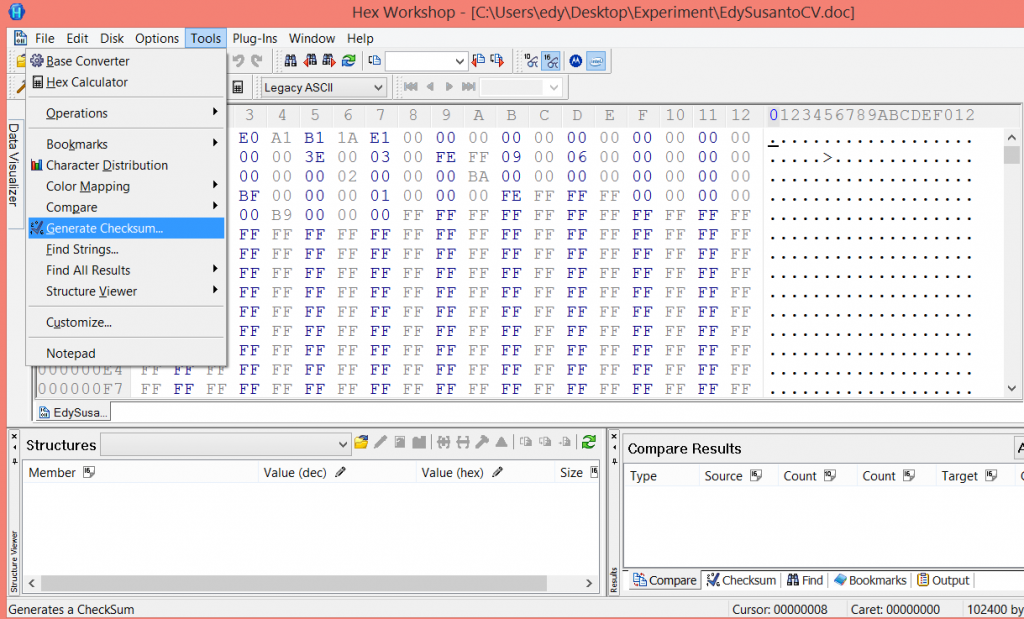Enable Intel byte ordering
The width and height of the screenshot is (1024, 619).
pyautogui.click(x=595, y=61)
